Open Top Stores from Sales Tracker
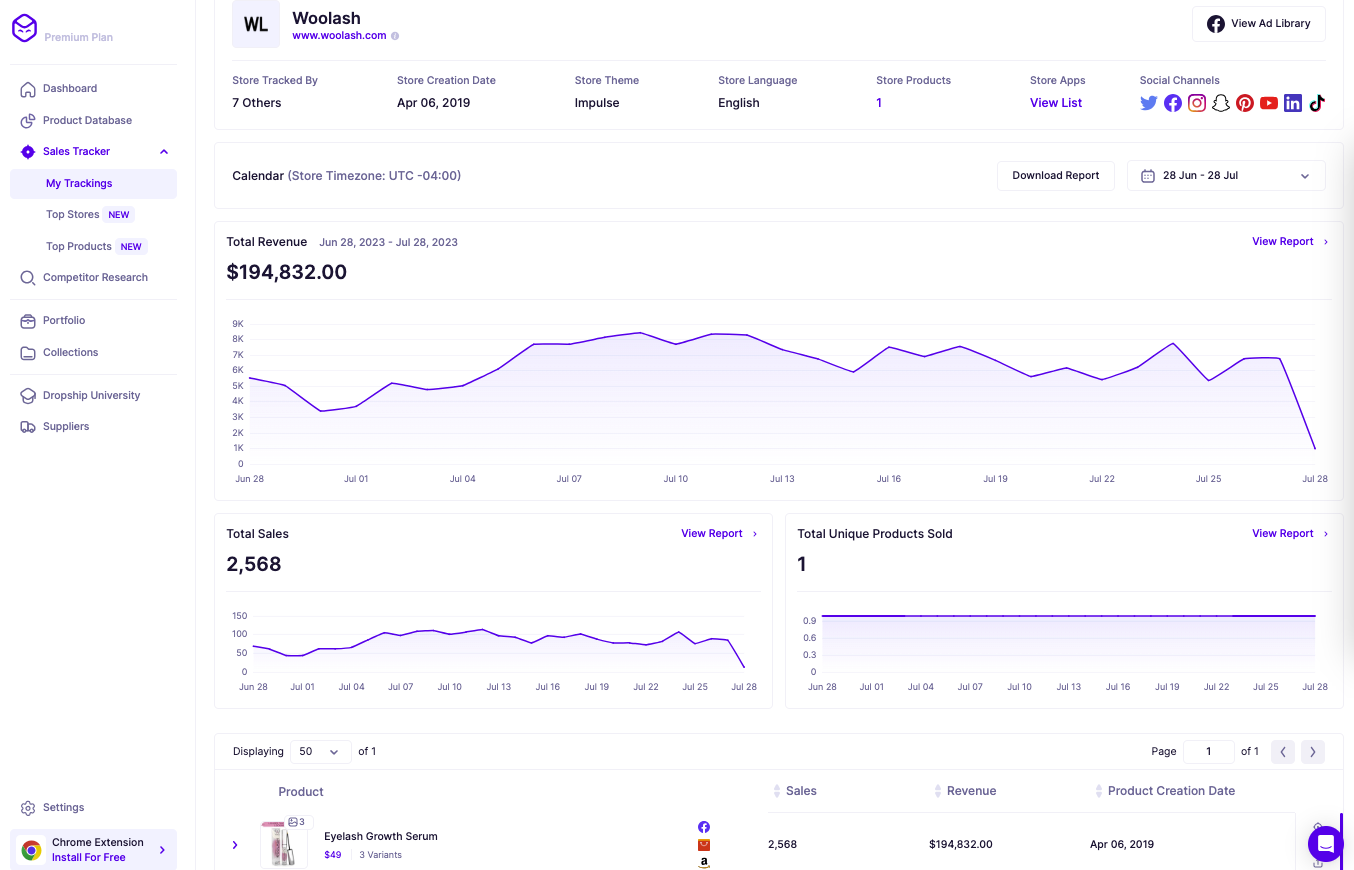 click(x=74, y=214)
